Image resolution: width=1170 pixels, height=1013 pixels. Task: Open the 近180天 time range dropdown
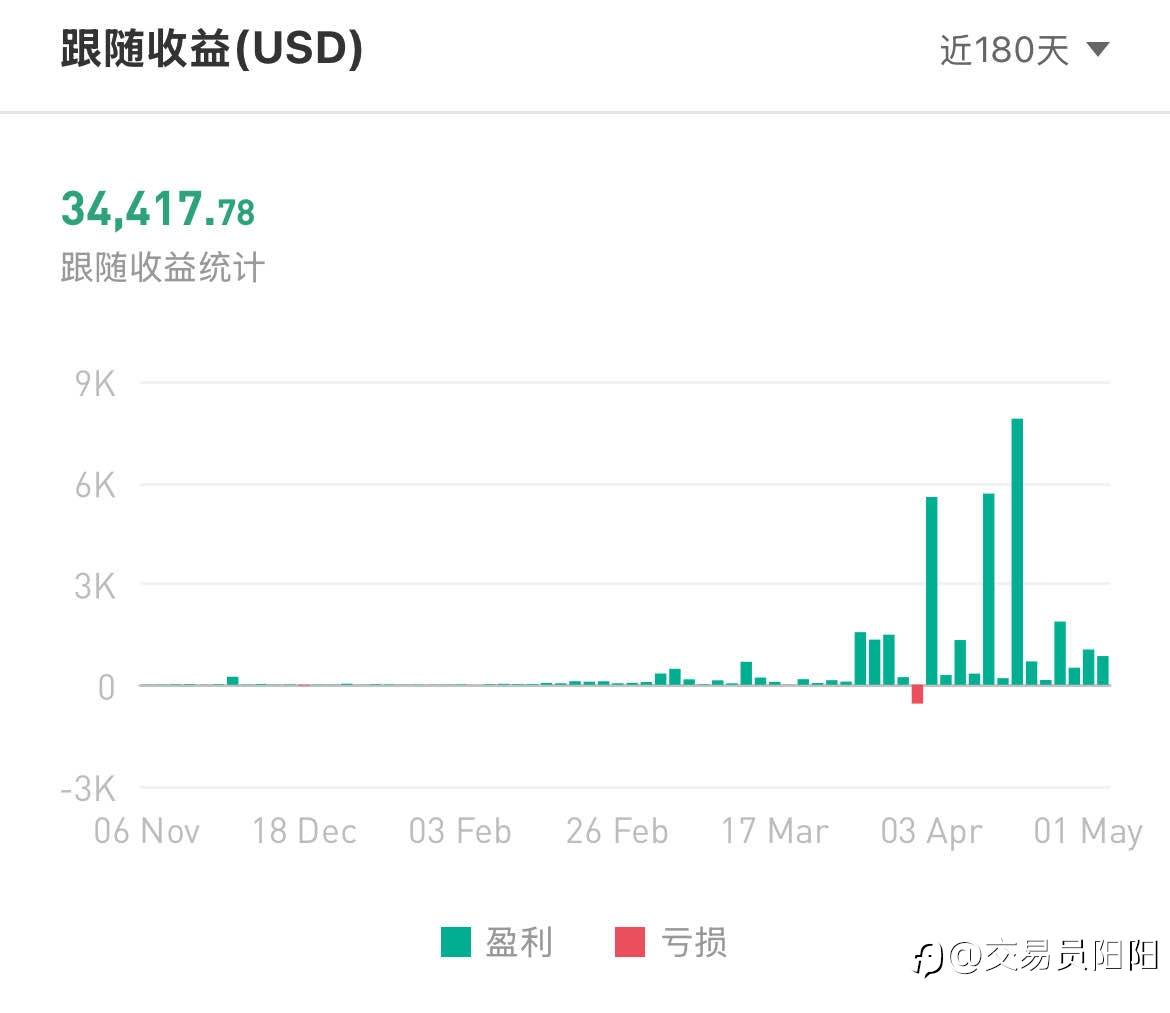click(1024, 50)
